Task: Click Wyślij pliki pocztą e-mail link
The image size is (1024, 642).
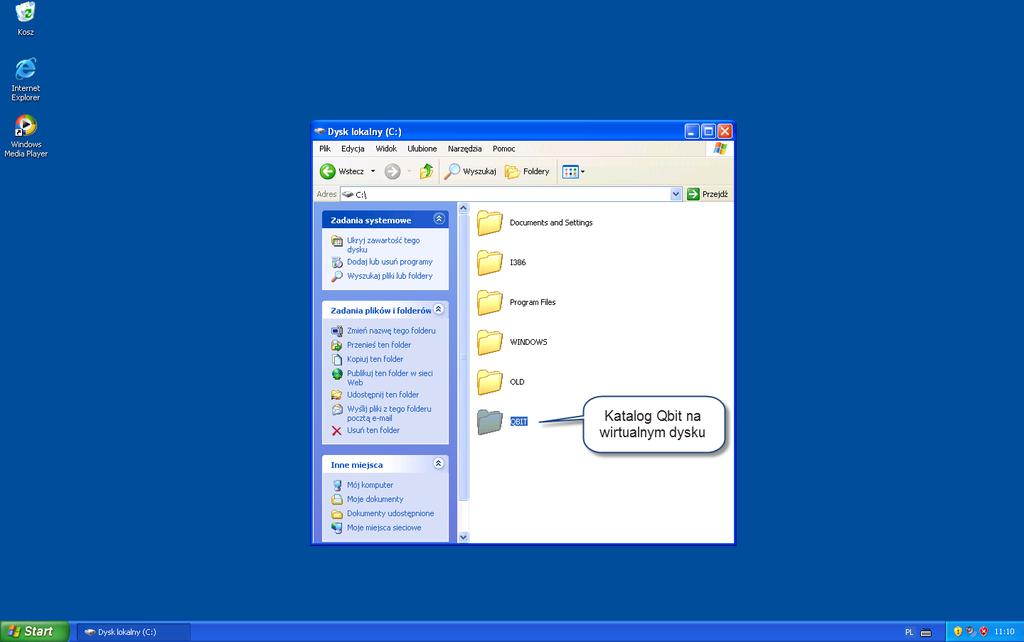Action: click(389, 413)
